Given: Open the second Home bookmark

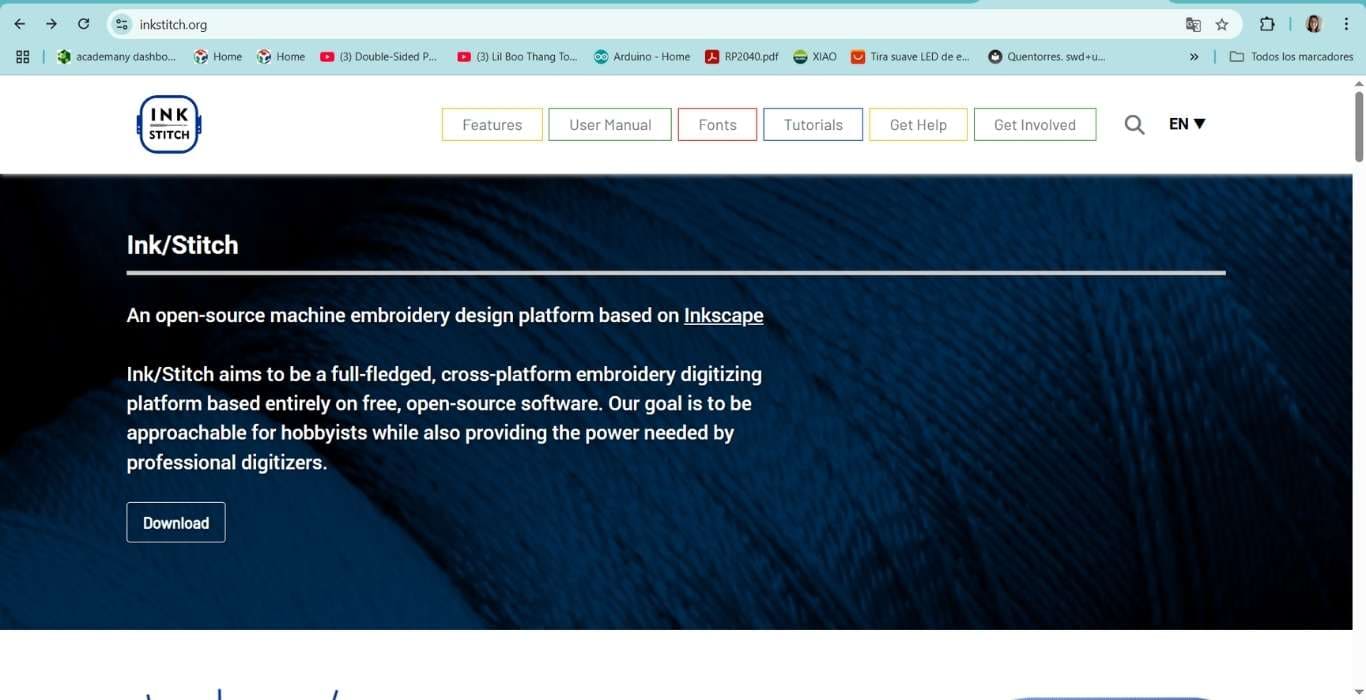Looking at the screenshot, I should coord(281,57).
